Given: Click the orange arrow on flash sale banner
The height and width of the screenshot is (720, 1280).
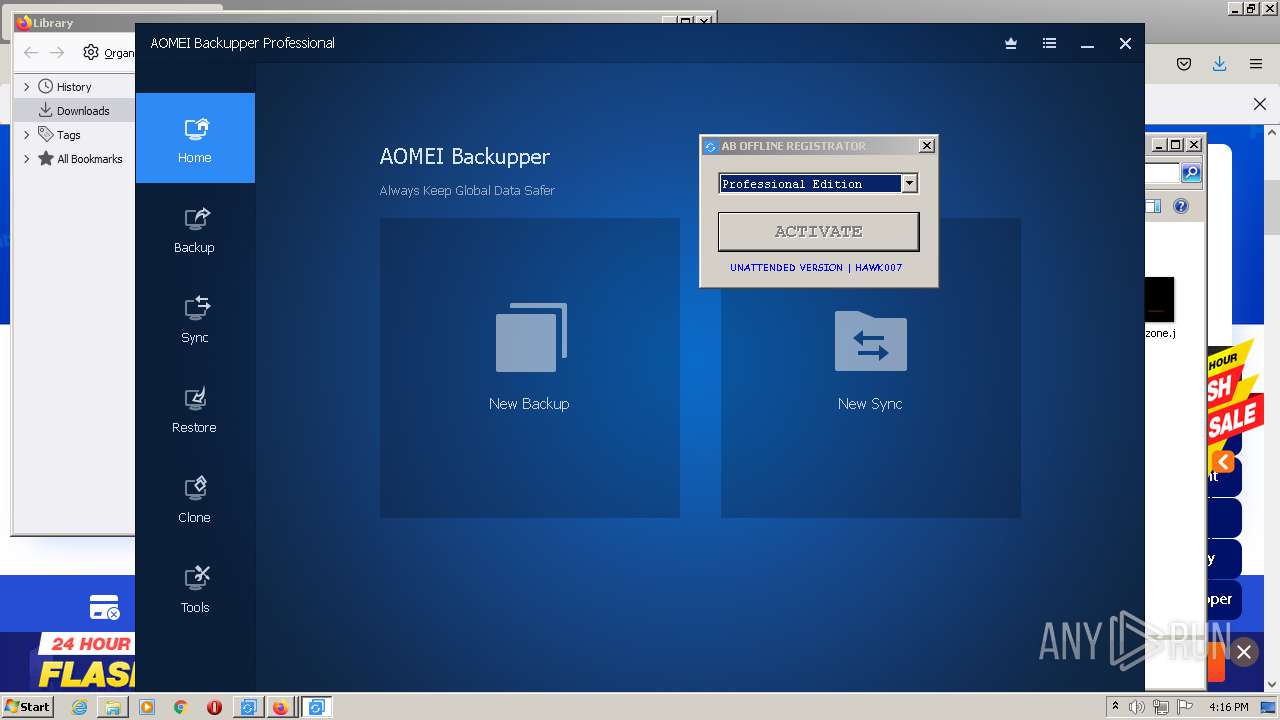Looking at the screenshot, I should (1222, 462).
